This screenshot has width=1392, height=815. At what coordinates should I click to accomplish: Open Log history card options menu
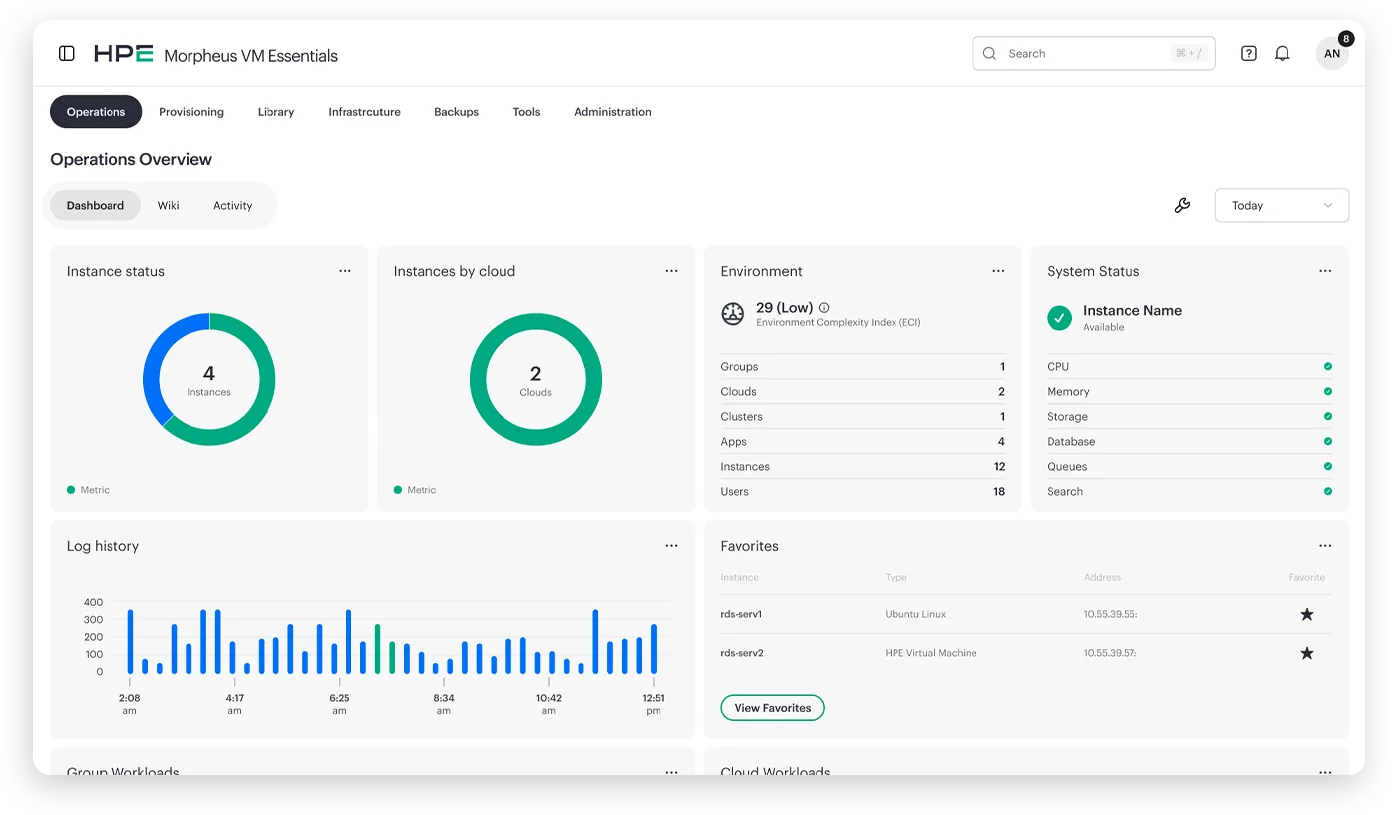coord(671,546)
